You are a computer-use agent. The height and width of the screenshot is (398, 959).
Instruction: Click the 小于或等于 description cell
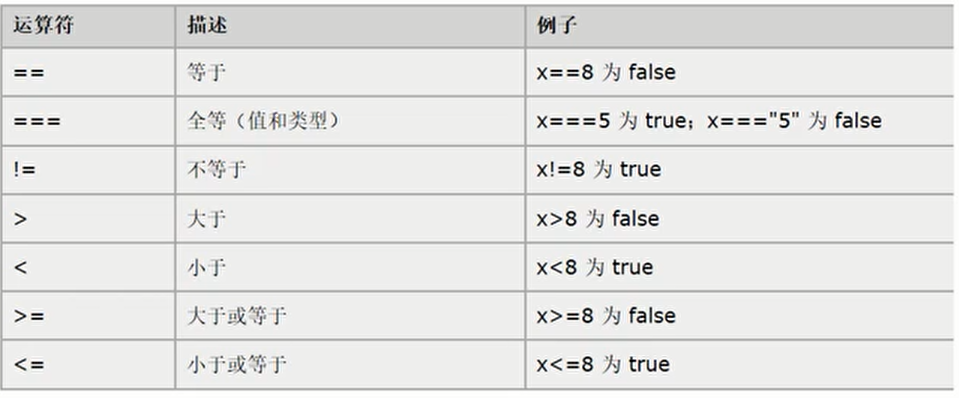(x=350, y=364)
